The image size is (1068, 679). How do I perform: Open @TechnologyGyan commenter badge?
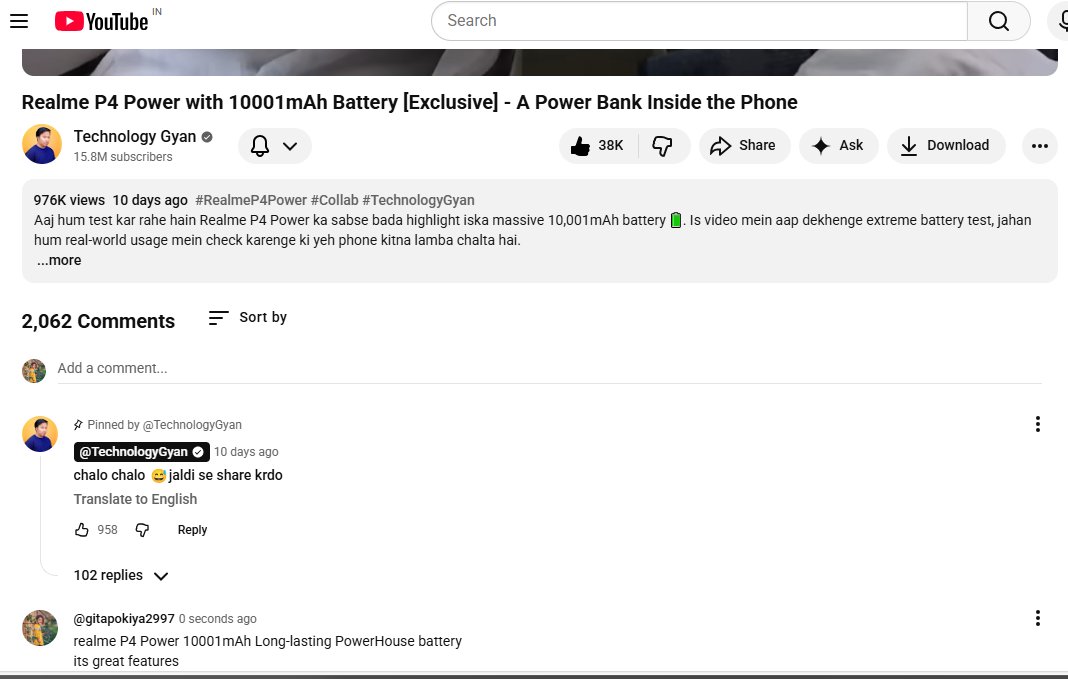click(x=142, y=452)
